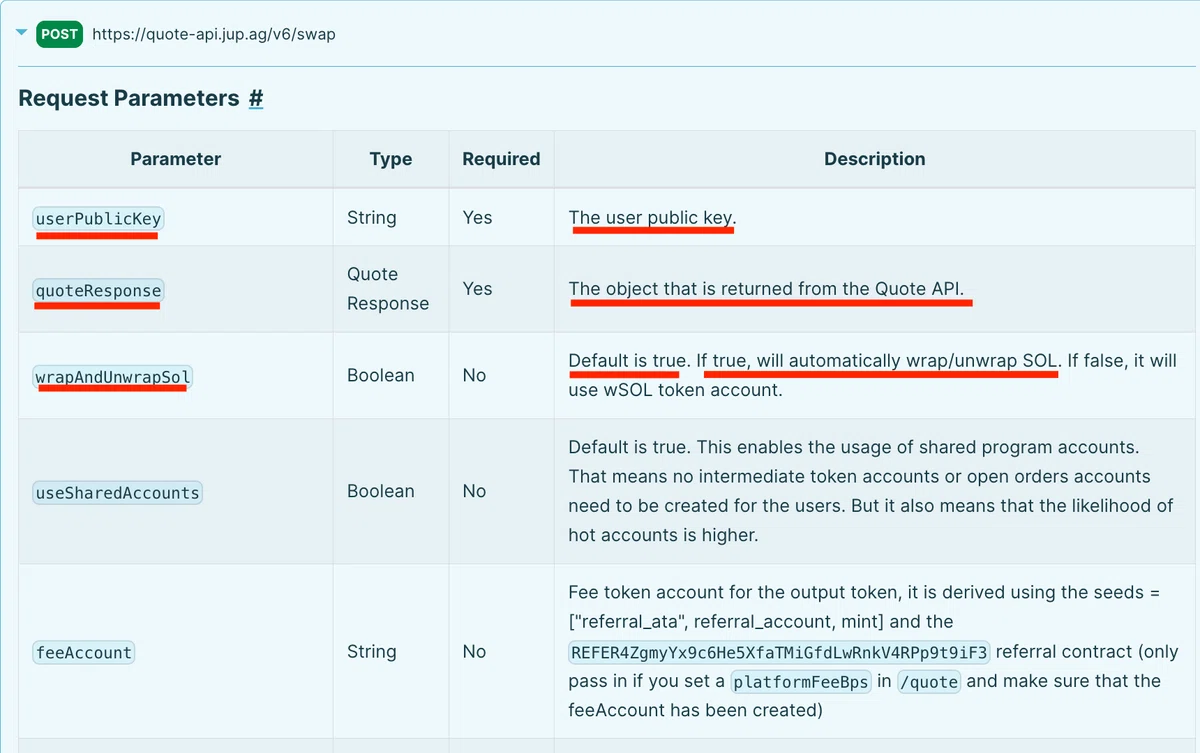Collapse the POST endpoint section arrow
1200x753 pixels.
click(x=21, y=33)
